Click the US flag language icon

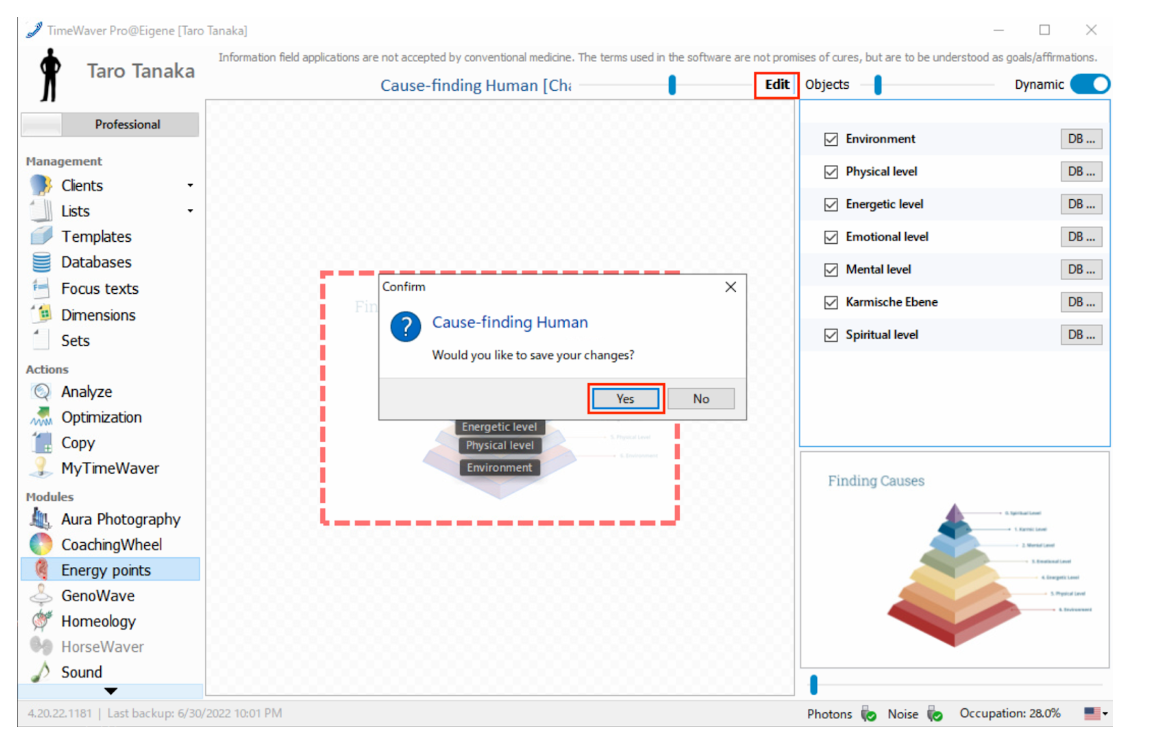click(1092, 713)
